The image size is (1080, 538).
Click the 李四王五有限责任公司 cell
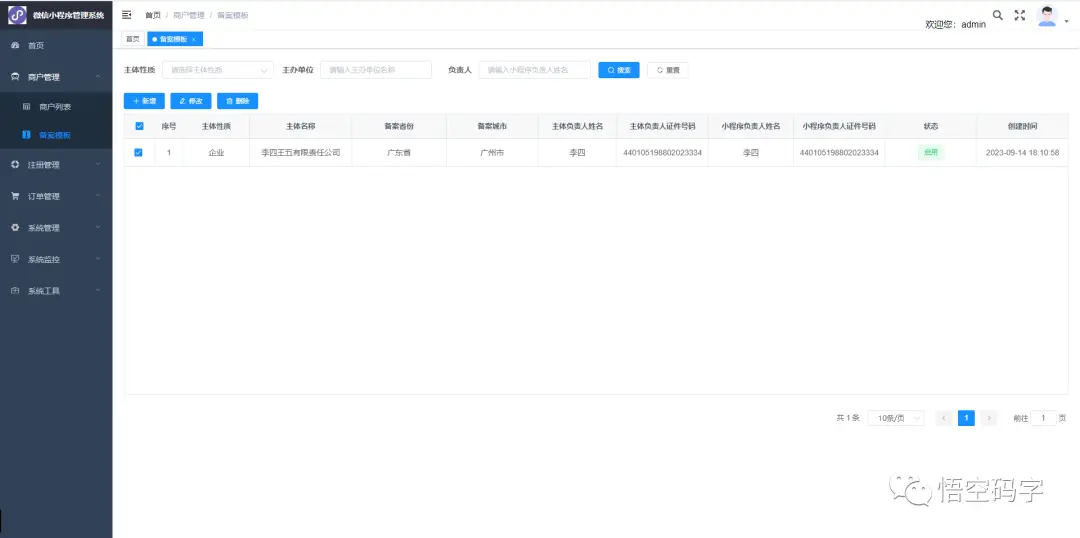coord(300,153)
